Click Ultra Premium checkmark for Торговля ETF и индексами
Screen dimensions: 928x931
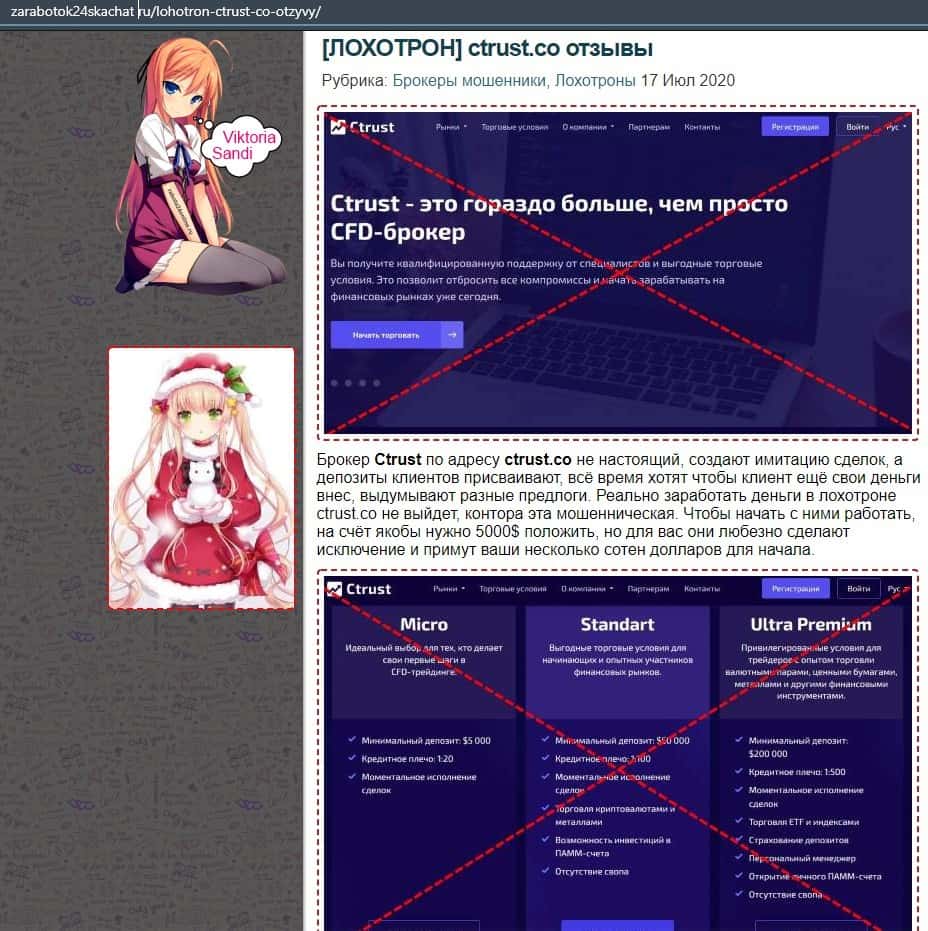[739, 821]
